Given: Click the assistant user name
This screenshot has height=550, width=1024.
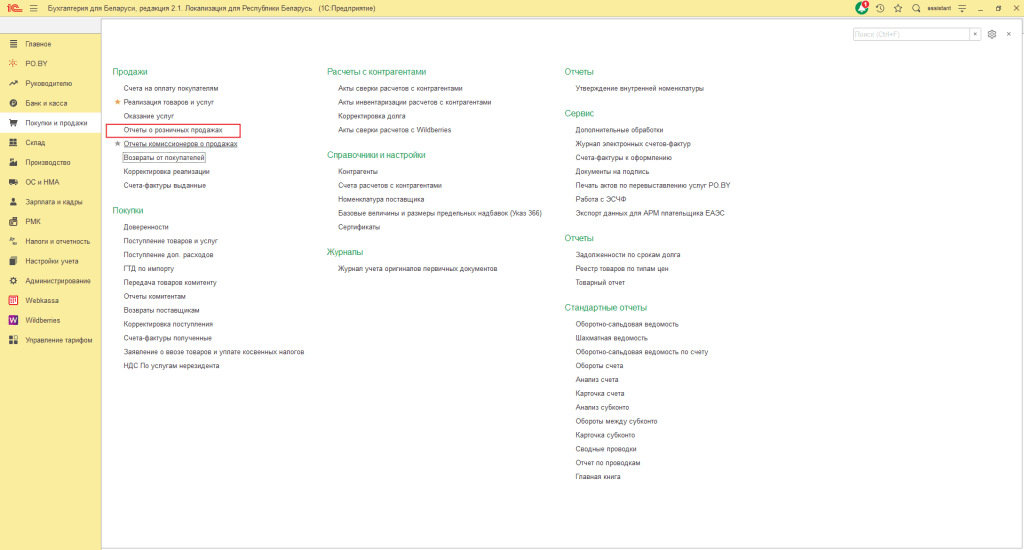Looking at the screenshot, I should coord(939,8).
